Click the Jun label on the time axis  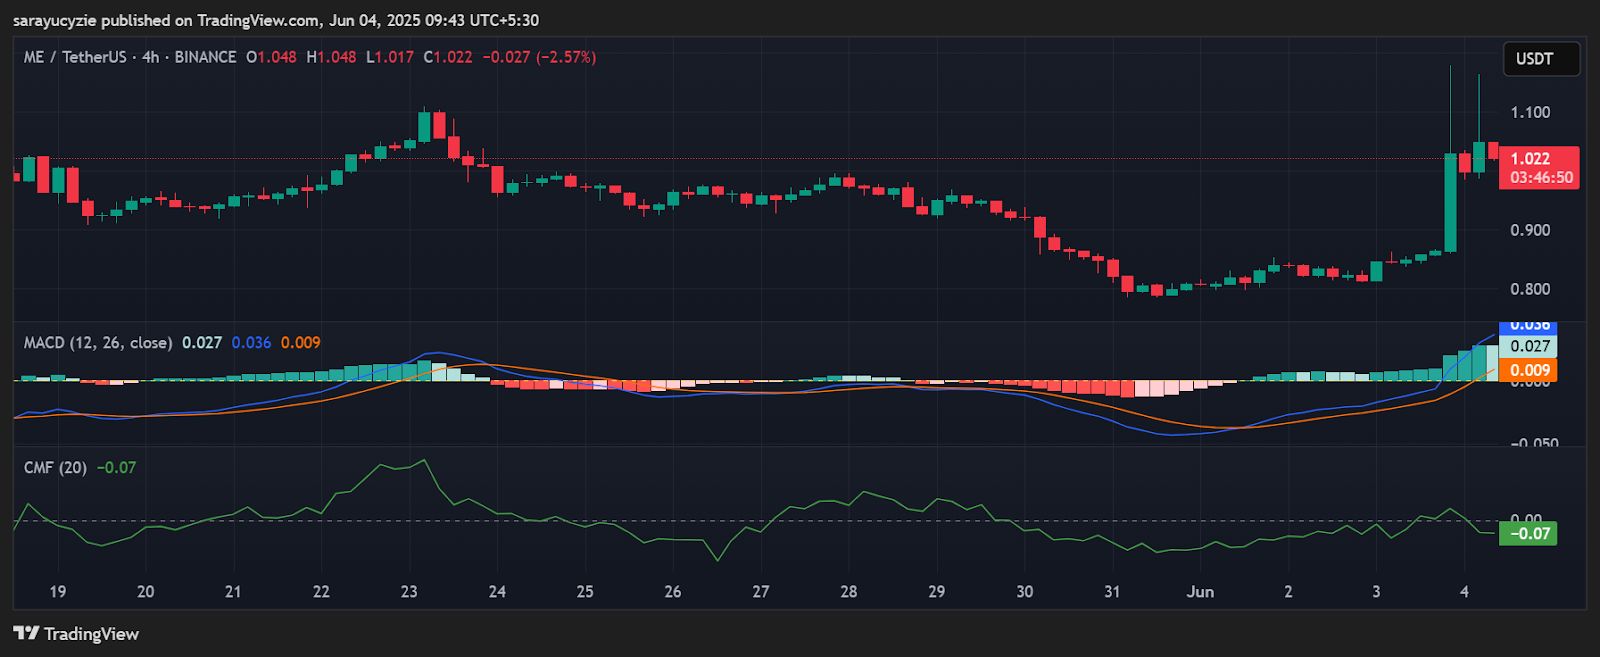[x=1200, y=591]
